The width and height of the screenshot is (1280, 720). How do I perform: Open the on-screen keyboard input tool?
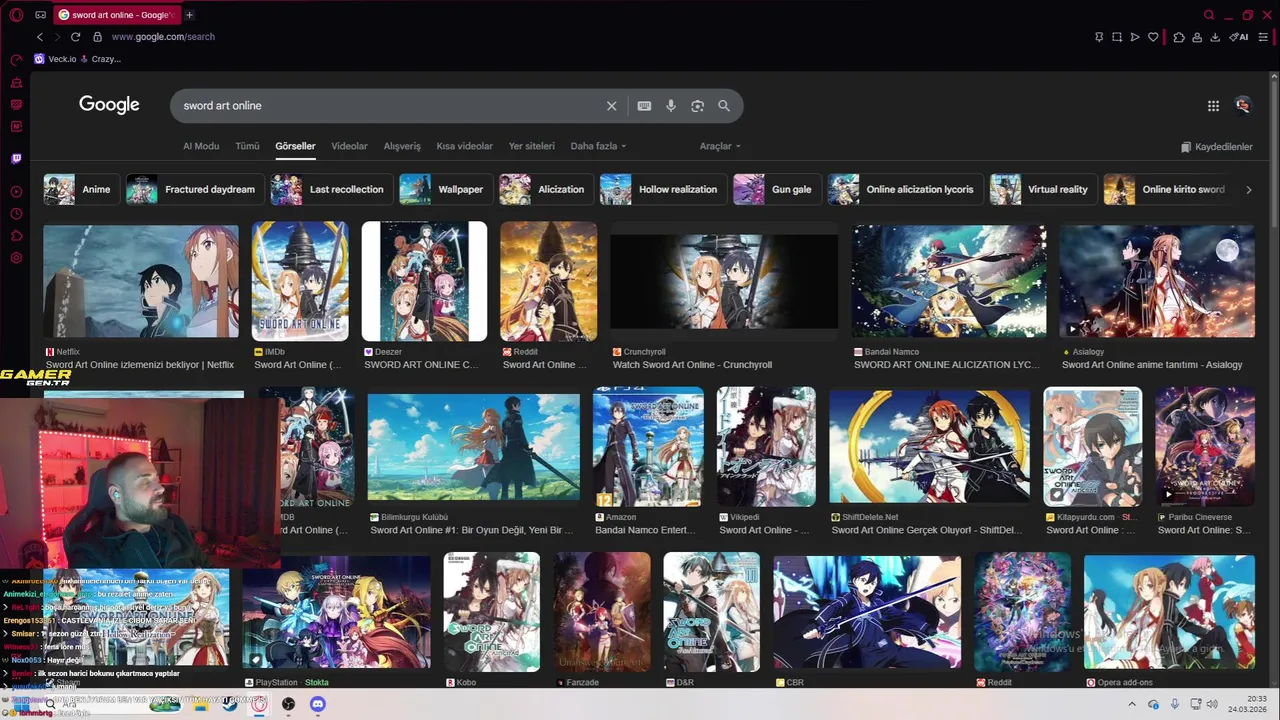(x=645, y=106)
